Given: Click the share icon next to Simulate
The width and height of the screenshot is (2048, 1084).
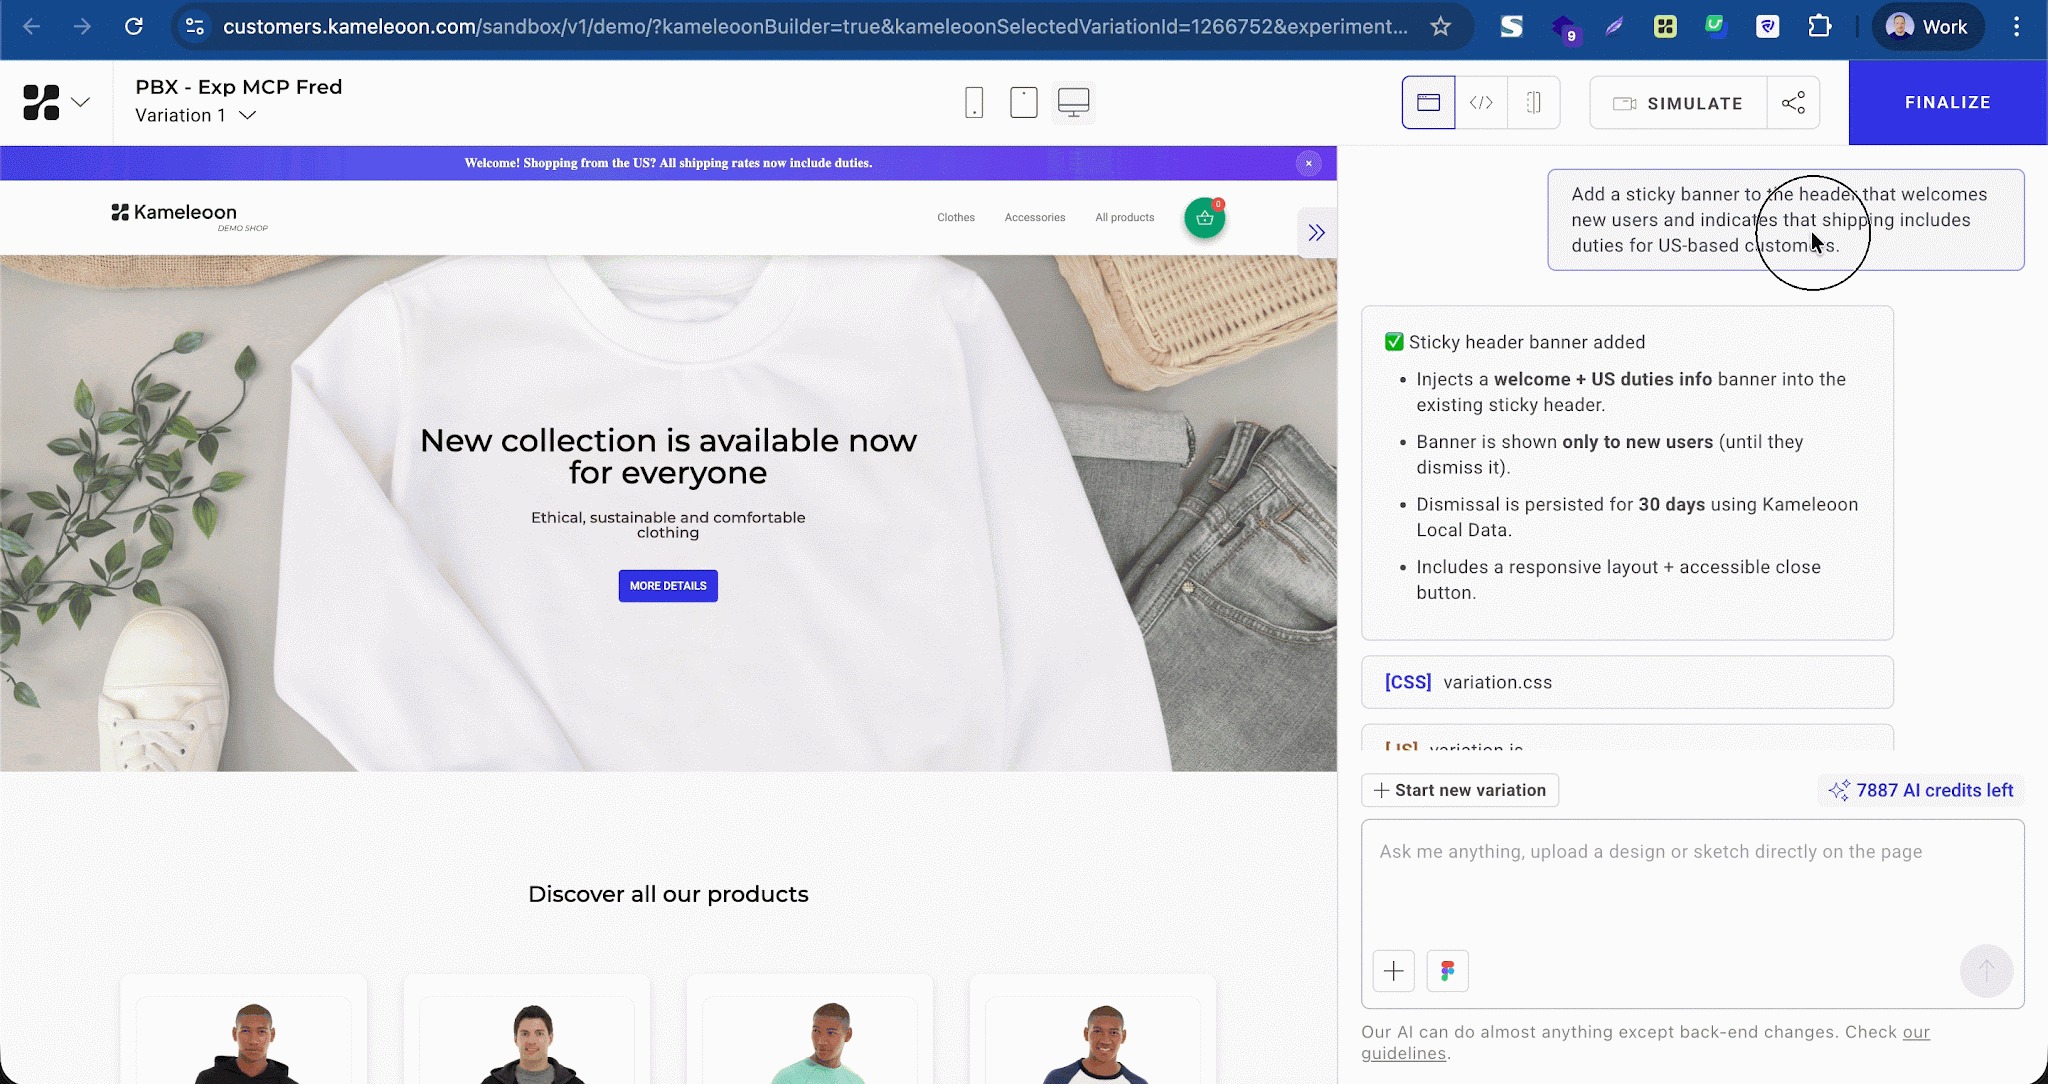Looking at the screenshot, I should (1793, 102).
